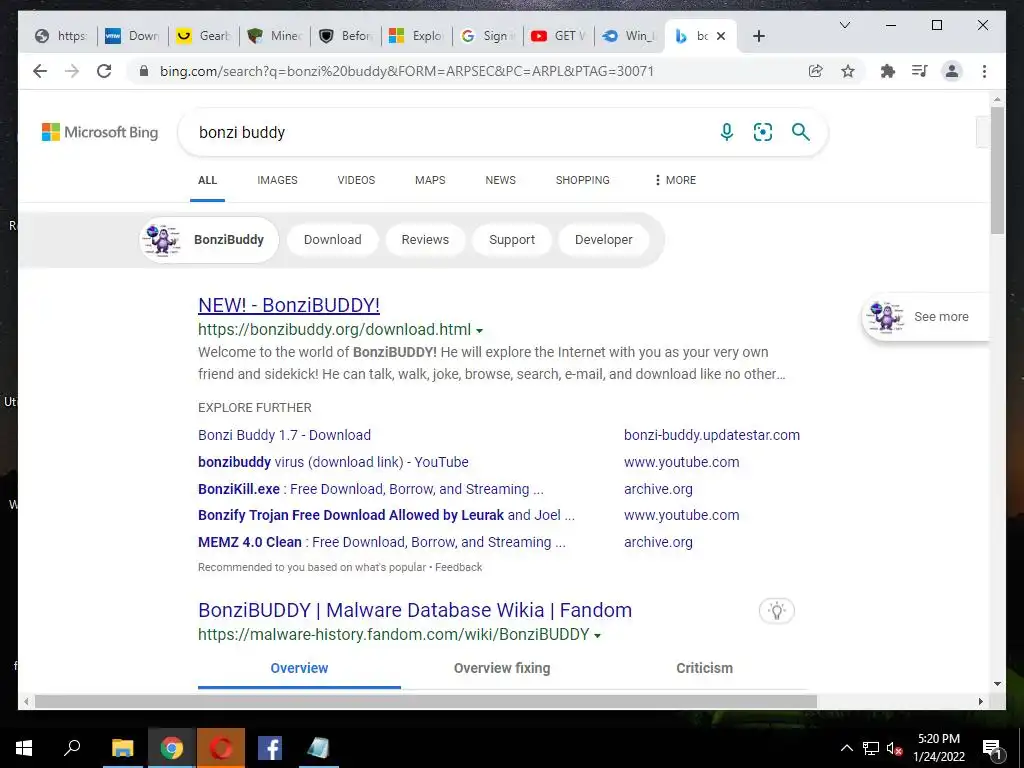Click the browser forward arrow
1024x768 pixels.
[x=72, y=71]
